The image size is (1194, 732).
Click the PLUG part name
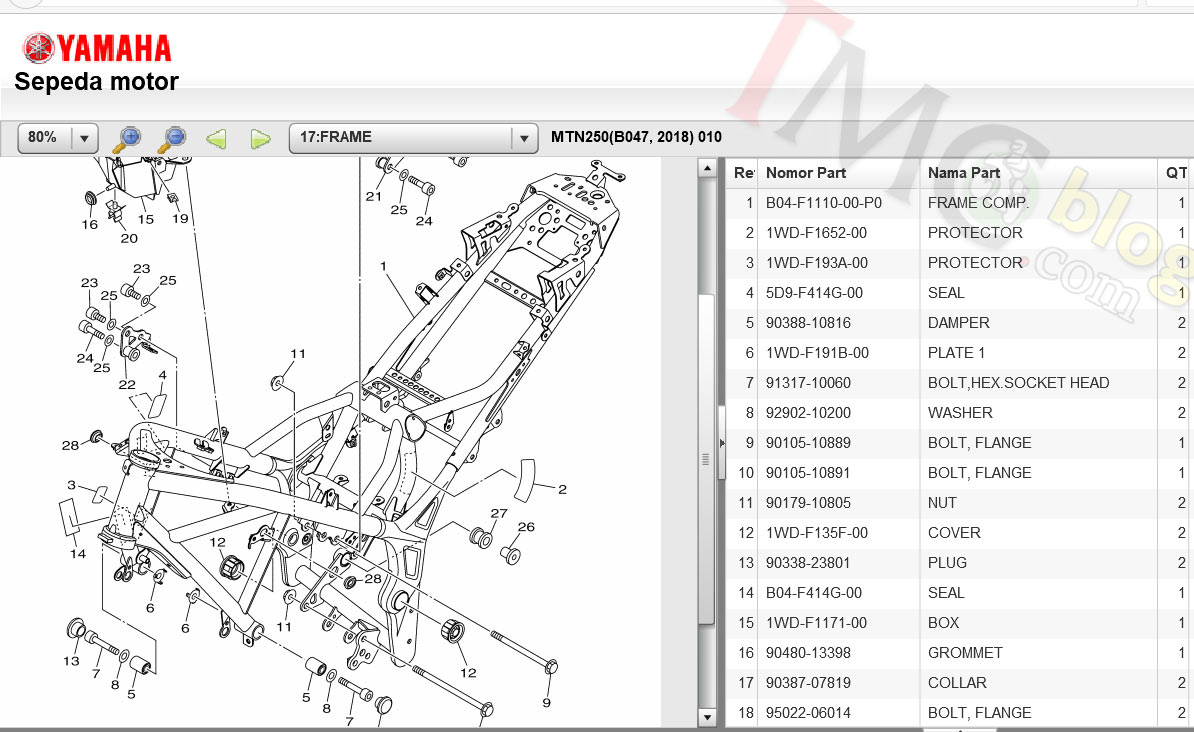tap(947, 563)
